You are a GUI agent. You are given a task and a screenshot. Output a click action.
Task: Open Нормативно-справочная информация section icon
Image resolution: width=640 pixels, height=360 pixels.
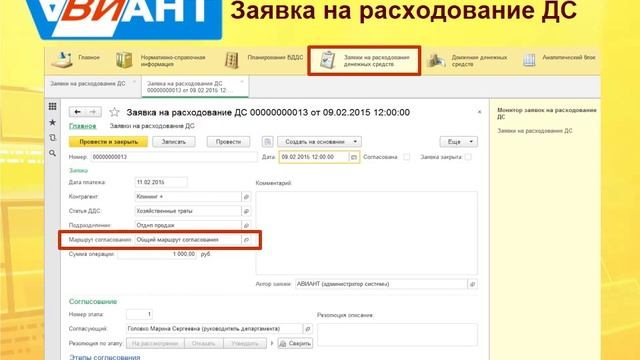coord(124,60)
